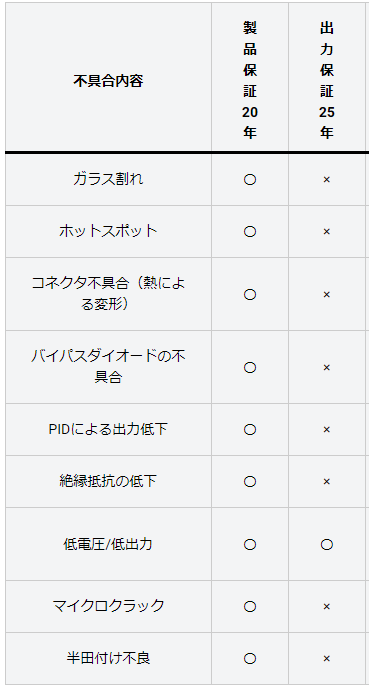Click the circle mark for ガラス割れ product warranty
Viewport: 369px width, 688px height.
click(250, 179)
